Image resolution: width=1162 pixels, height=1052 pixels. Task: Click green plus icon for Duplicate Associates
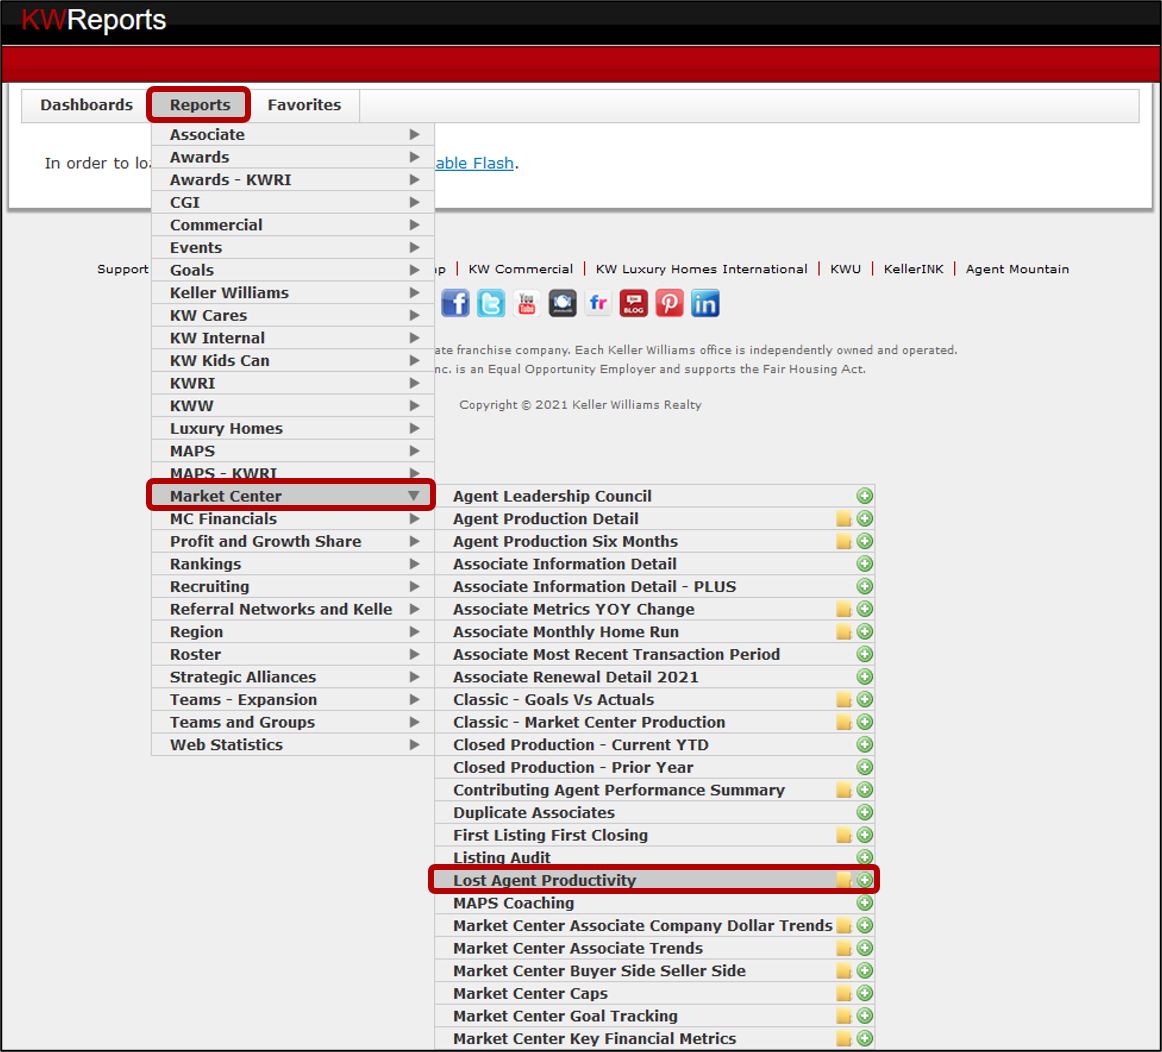tap(864, 813)
